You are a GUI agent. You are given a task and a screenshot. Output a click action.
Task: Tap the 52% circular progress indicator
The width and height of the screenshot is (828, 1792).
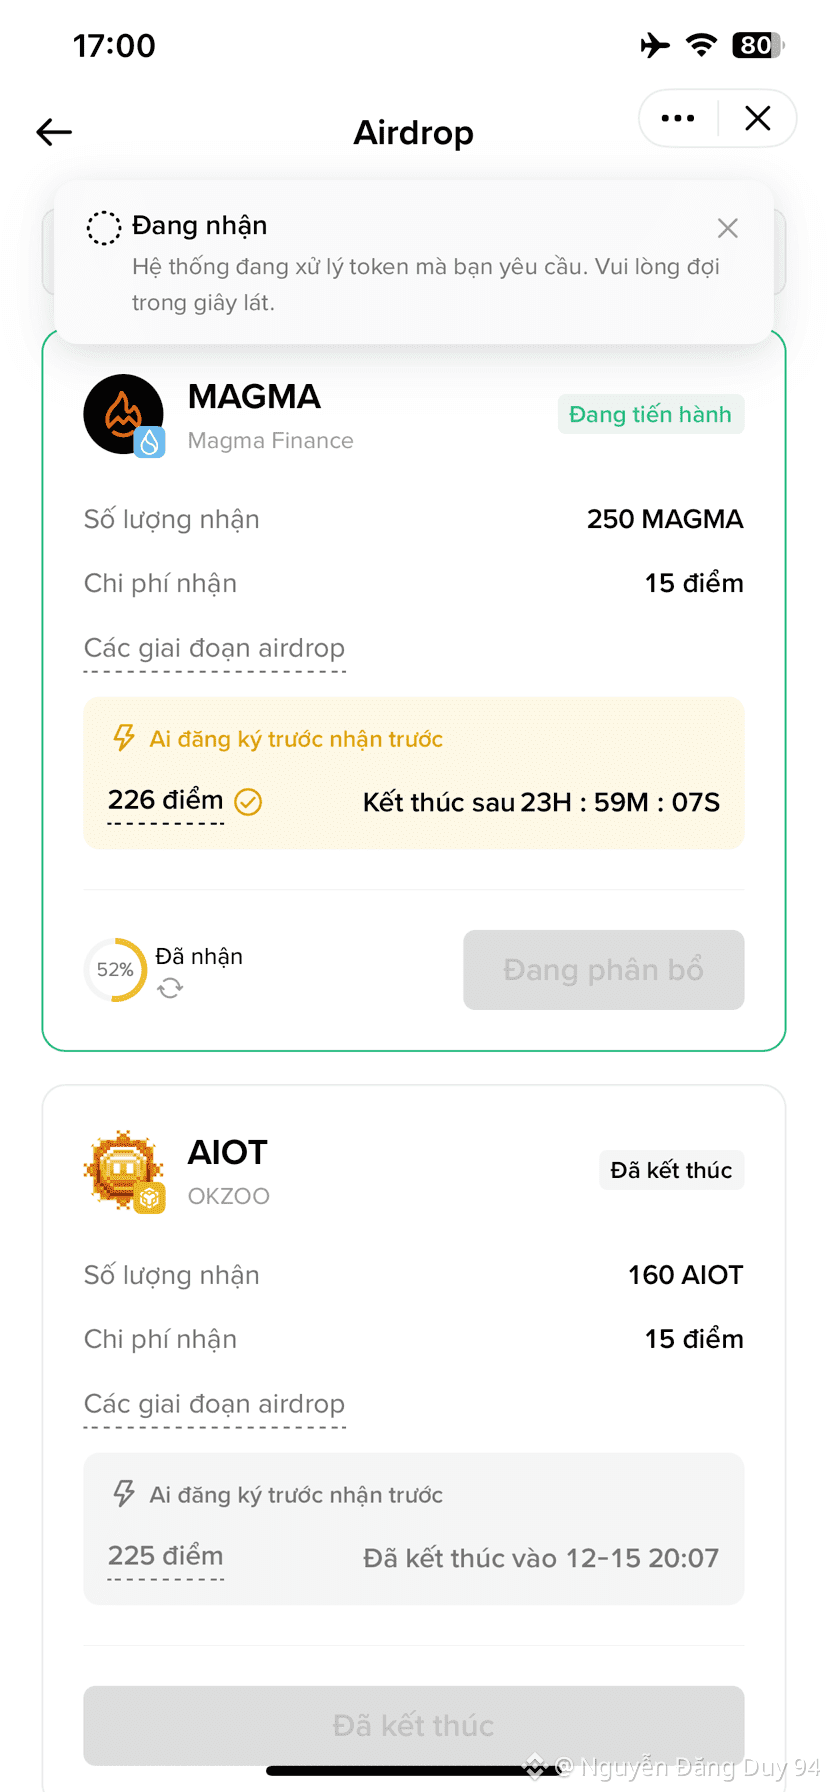(115, 970)
